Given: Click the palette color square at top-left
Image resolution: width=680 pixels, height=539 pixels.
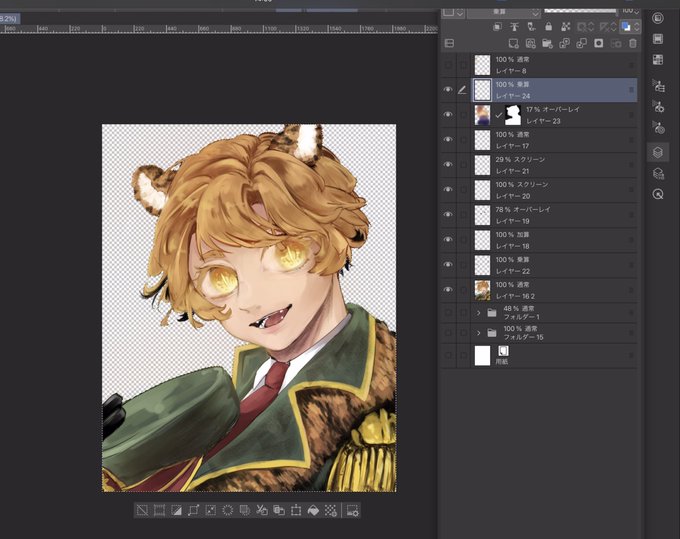Looking at the screenshot, I should coord(448,12).
